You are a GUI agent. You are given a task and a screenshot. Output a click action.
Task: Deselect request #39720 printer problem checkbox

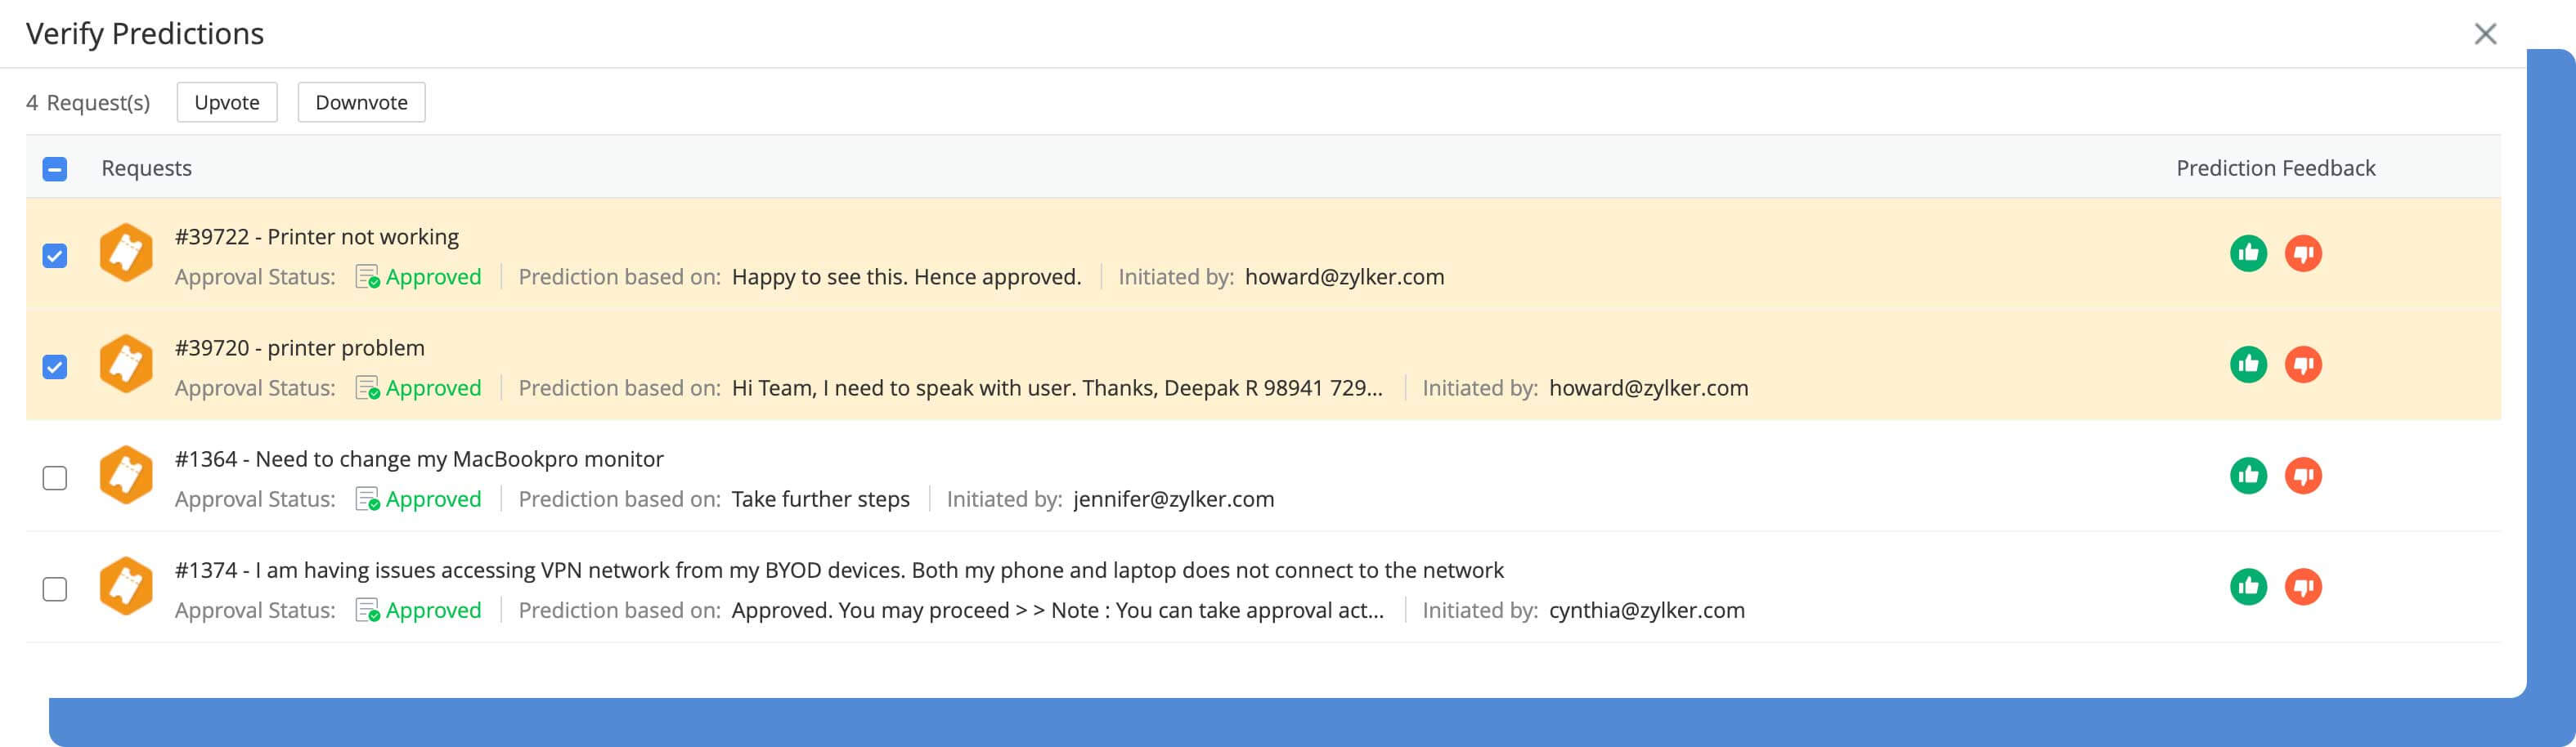[x=55, y=367]
